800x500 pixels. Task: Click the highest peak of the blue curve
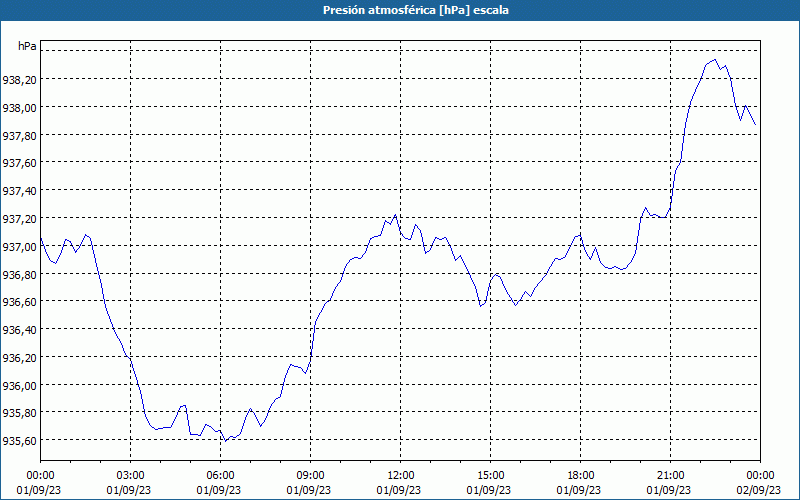715,60
